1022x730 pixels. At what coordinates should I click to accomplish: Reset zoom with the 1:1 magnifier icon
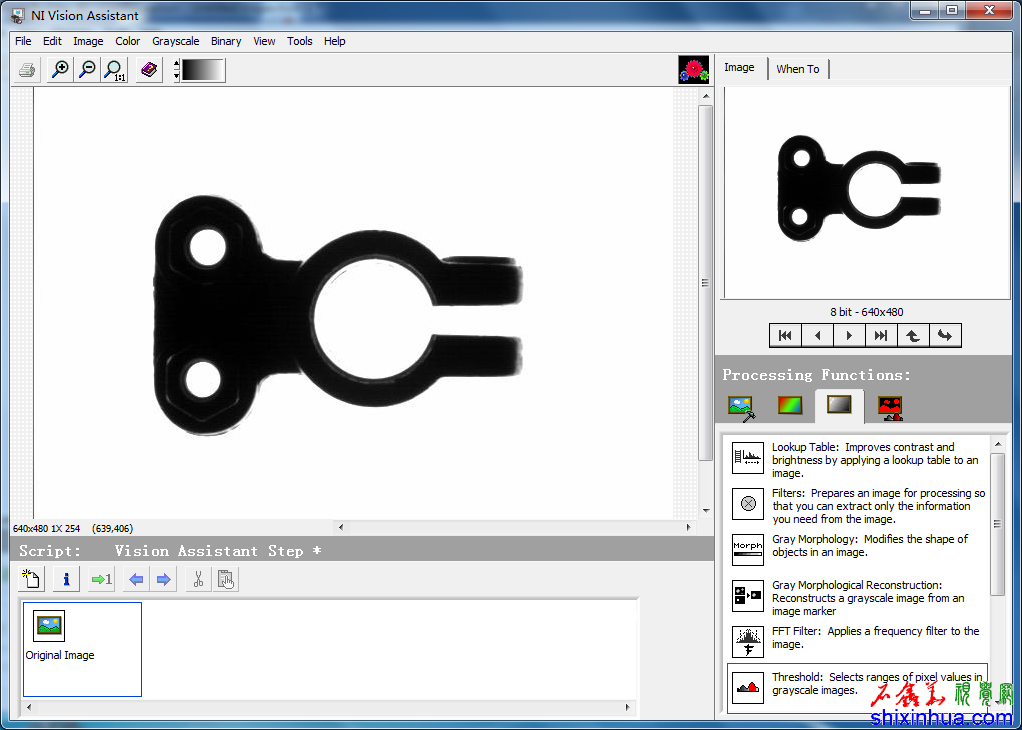coord(114,70)
